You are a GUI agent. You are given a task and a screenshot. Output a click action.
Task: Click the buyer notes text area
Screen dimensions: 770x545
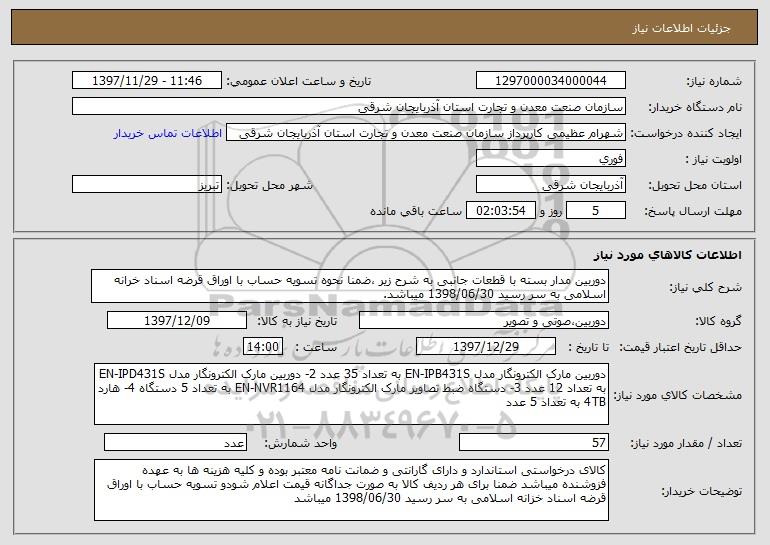point(351,490)
